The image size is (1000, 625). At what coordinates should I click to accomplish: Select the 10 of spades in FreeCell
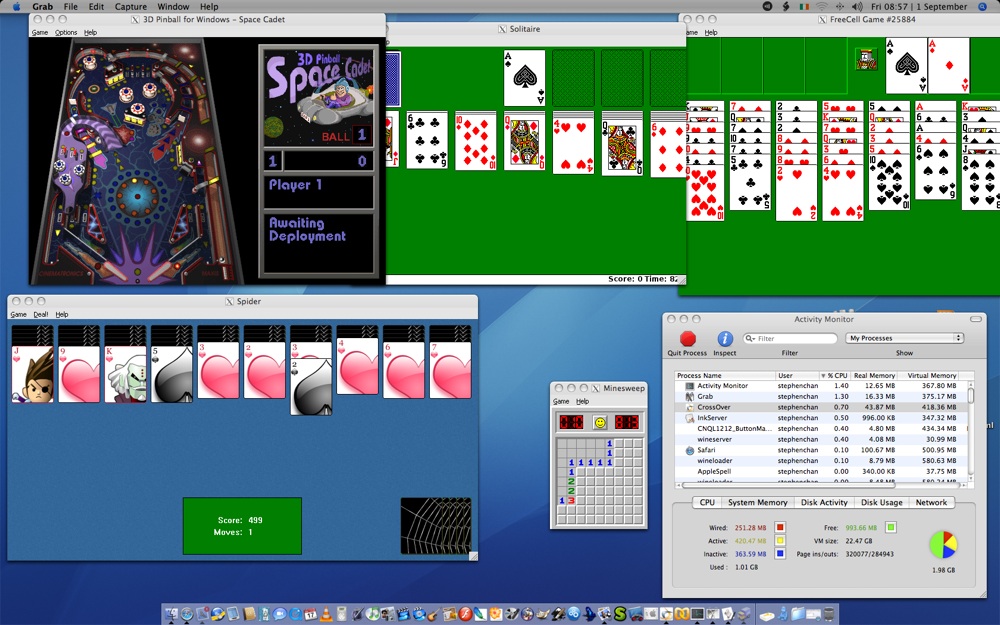(889, 182)
